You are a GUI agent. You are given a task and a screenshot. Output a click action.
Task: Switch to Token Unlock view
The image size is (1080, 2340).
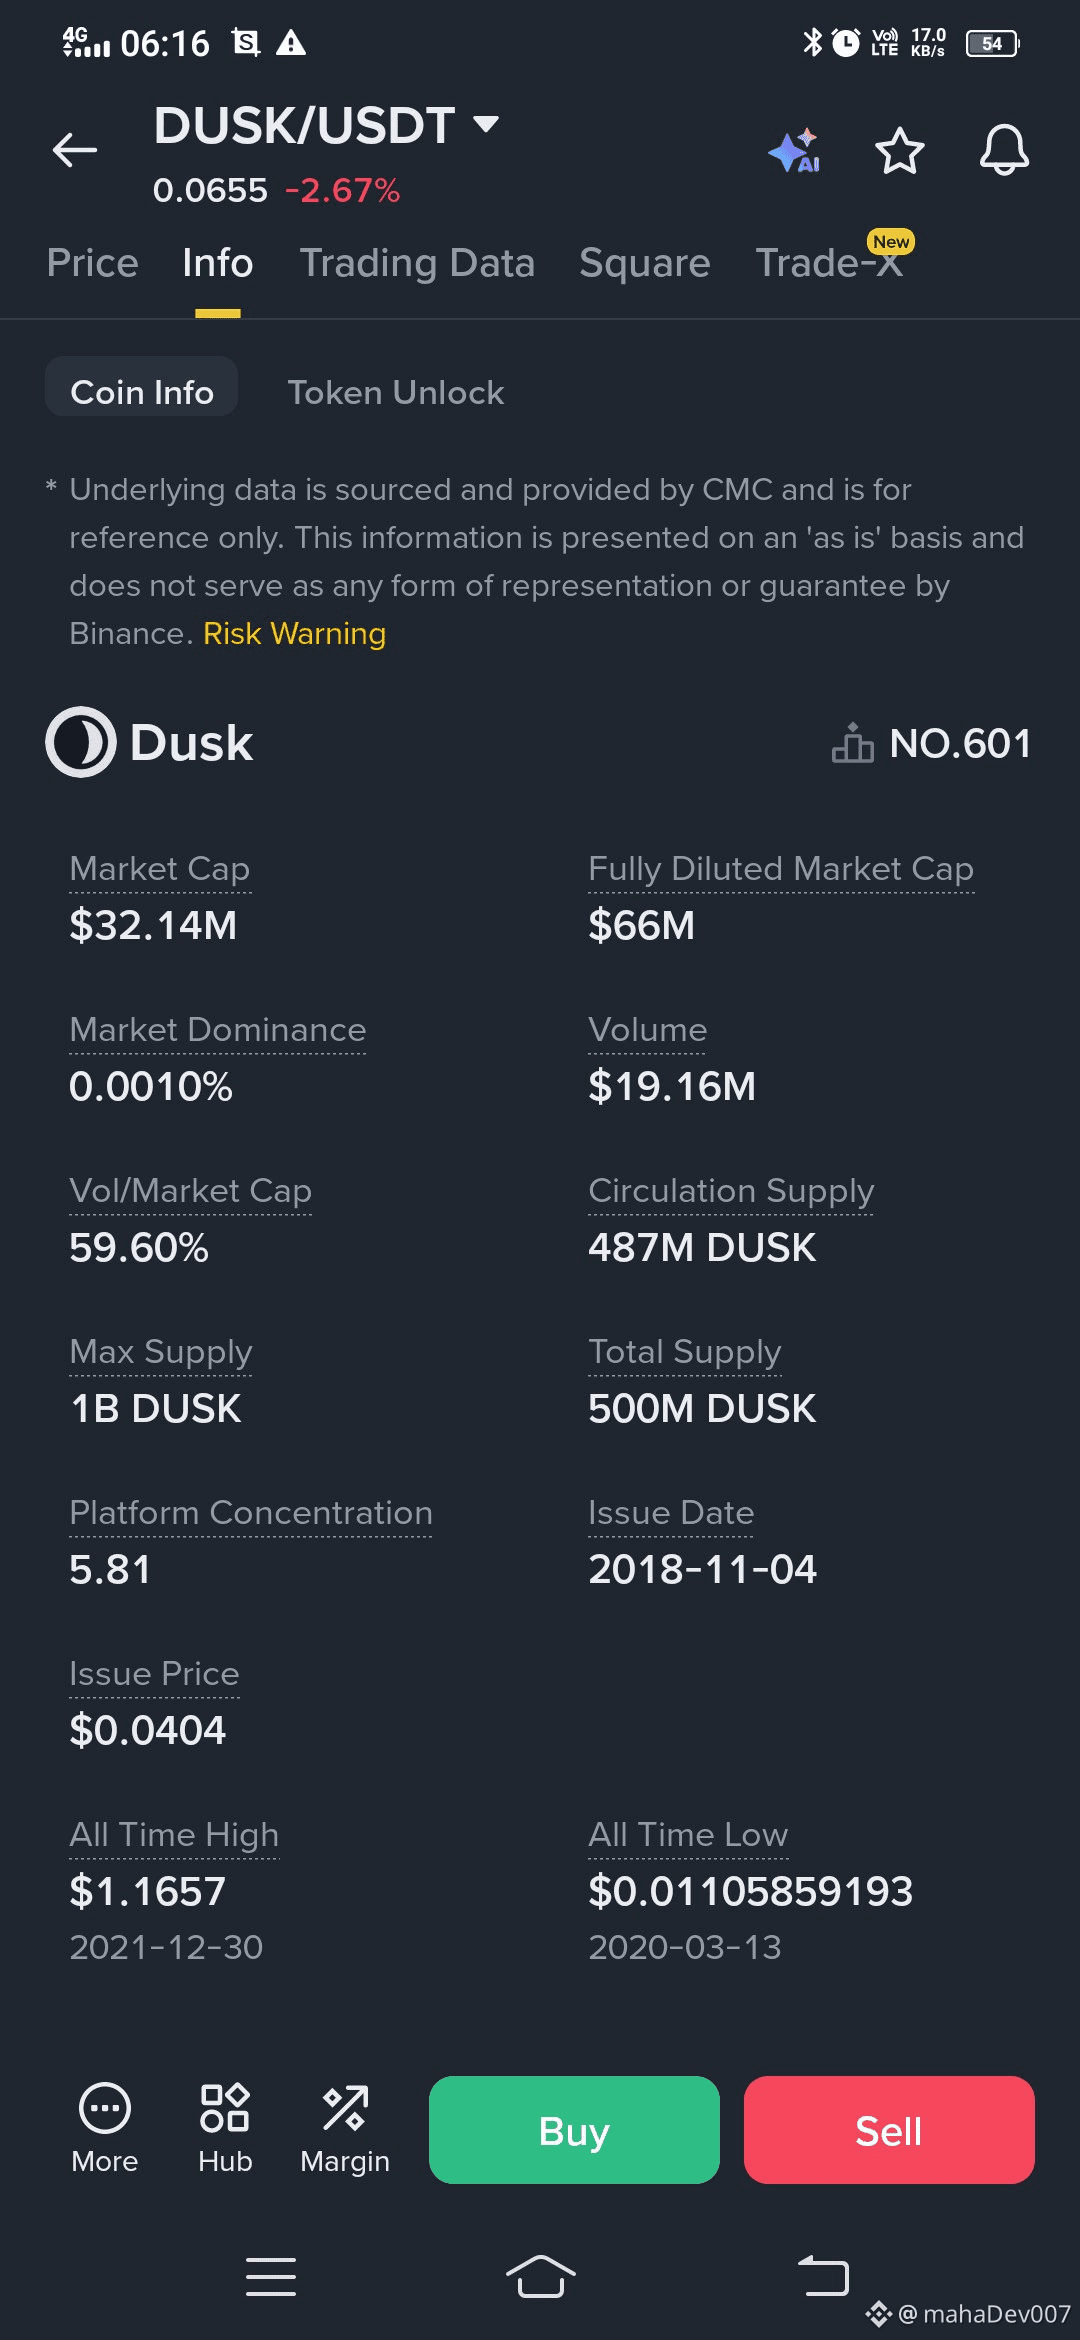(396, 392)
